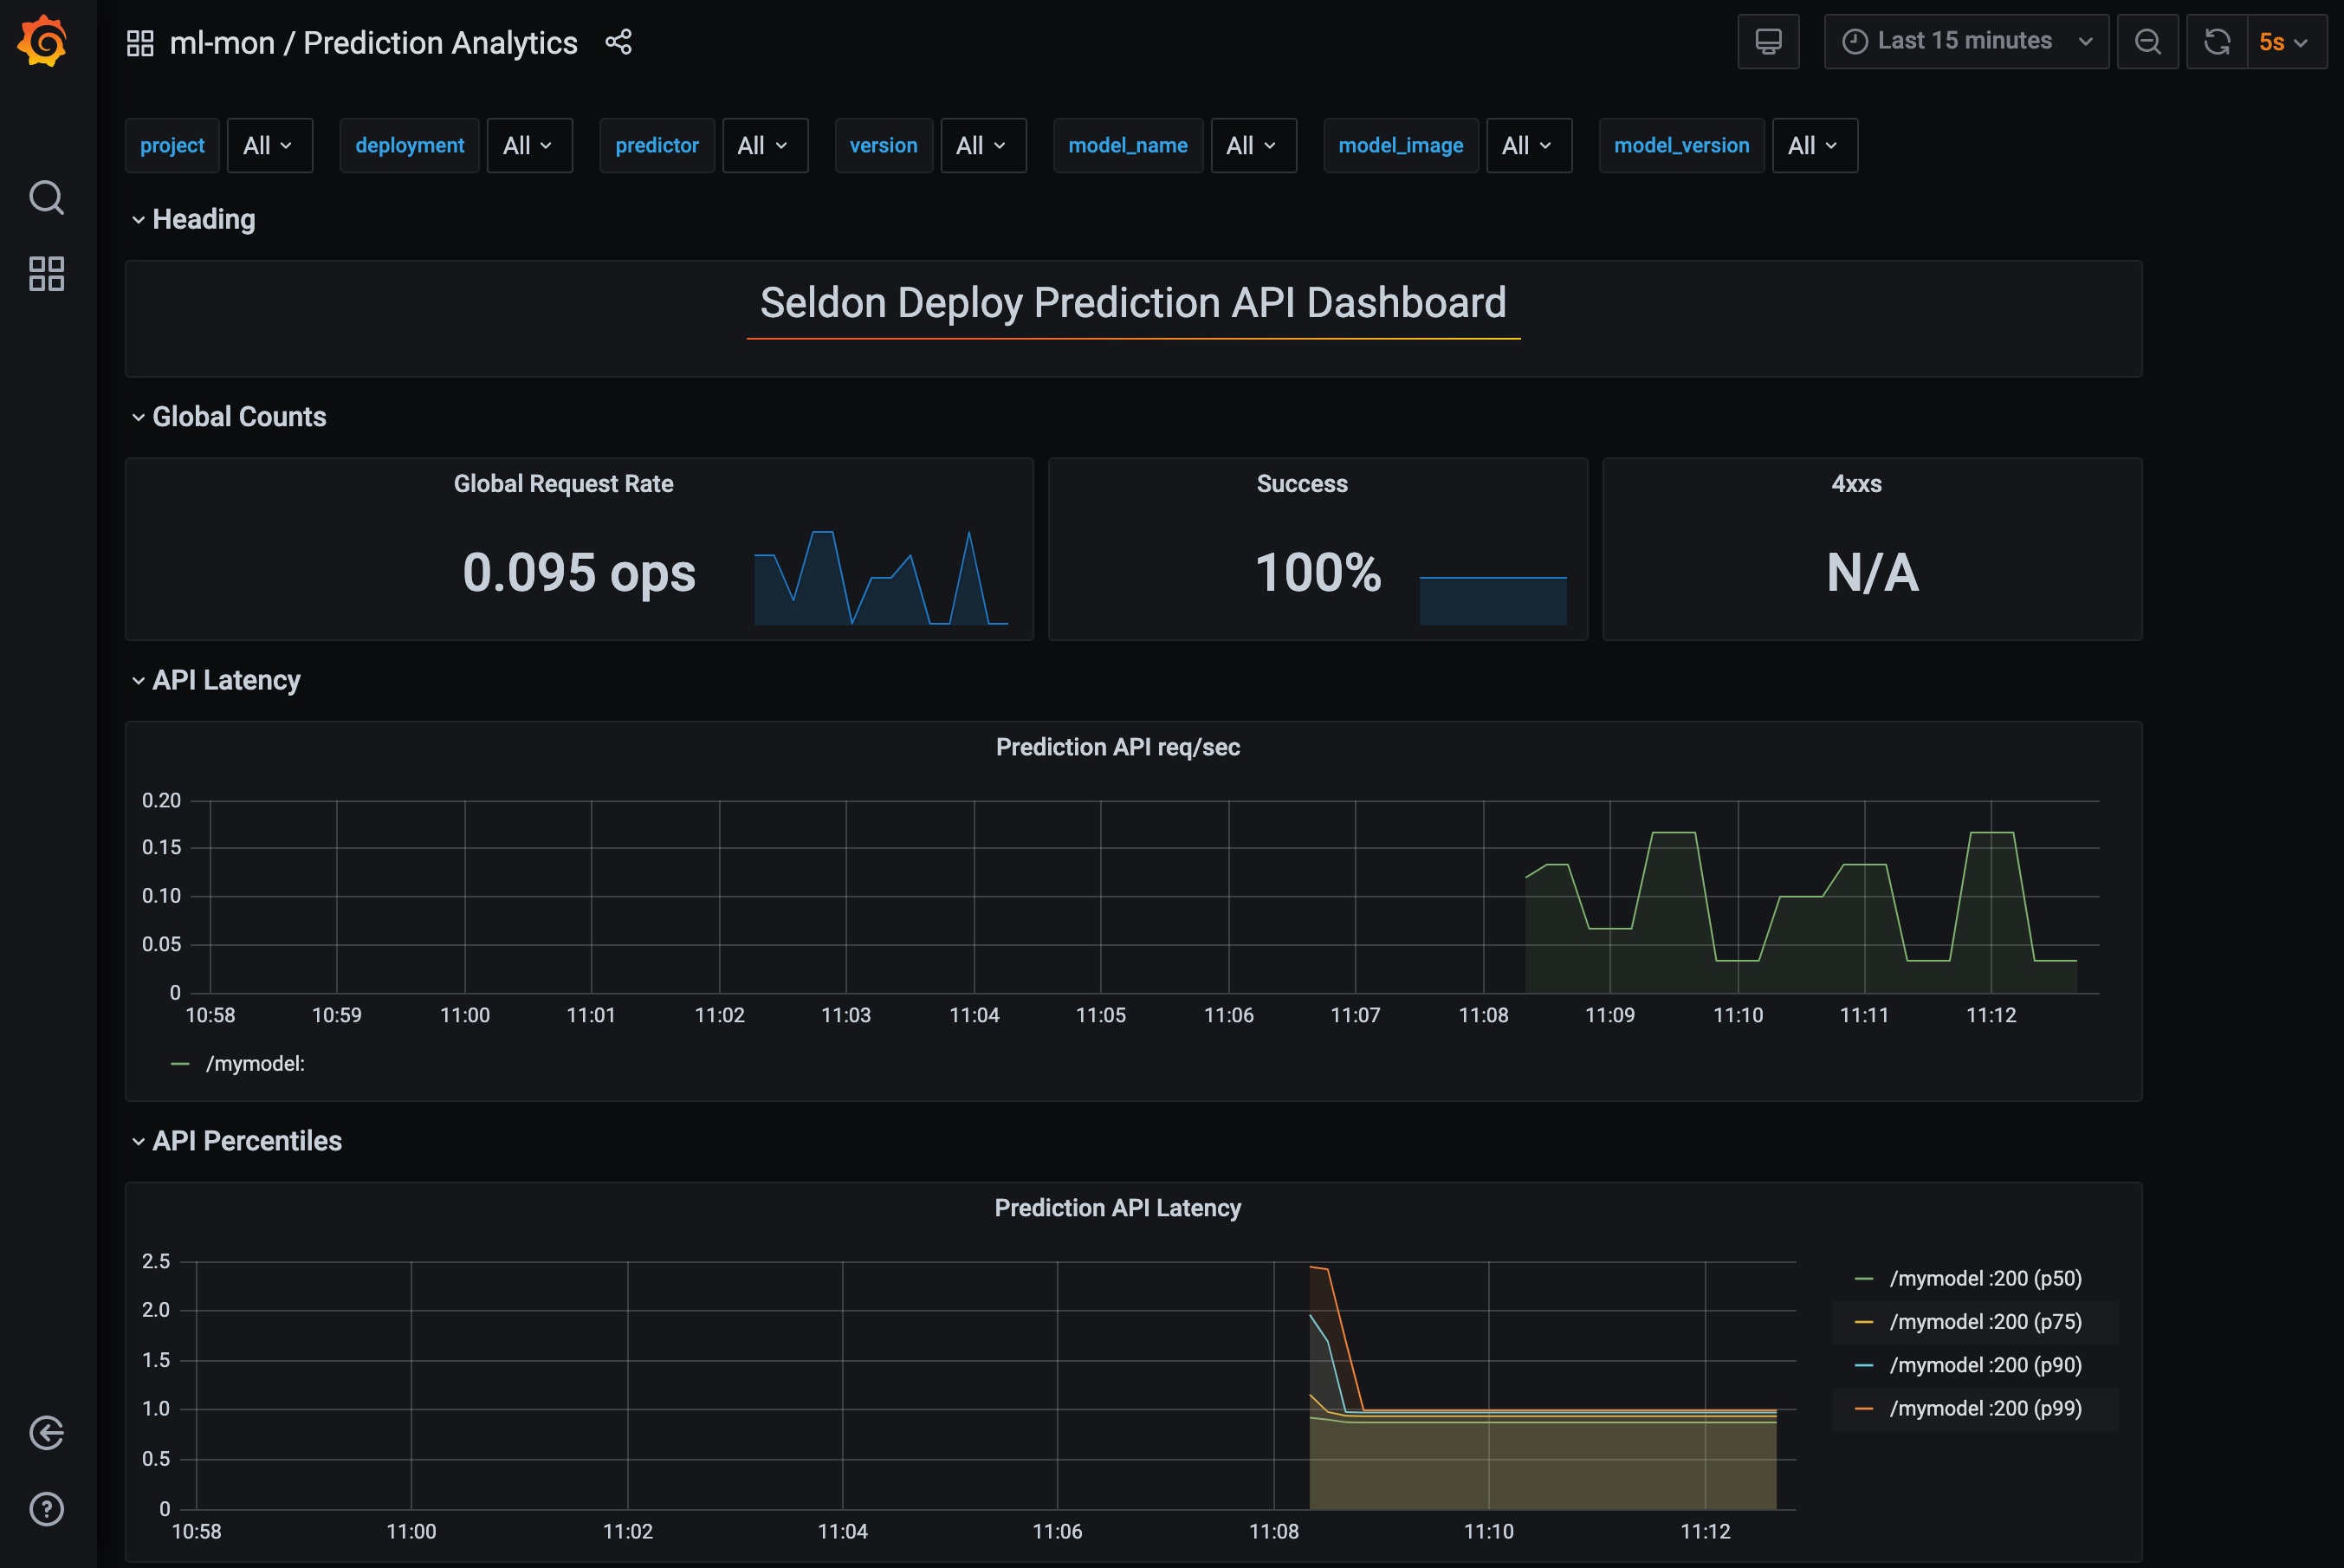2344x1568 pixels.
Task: Click p90 blue legend color swatch
Action: point(1864,1365)
